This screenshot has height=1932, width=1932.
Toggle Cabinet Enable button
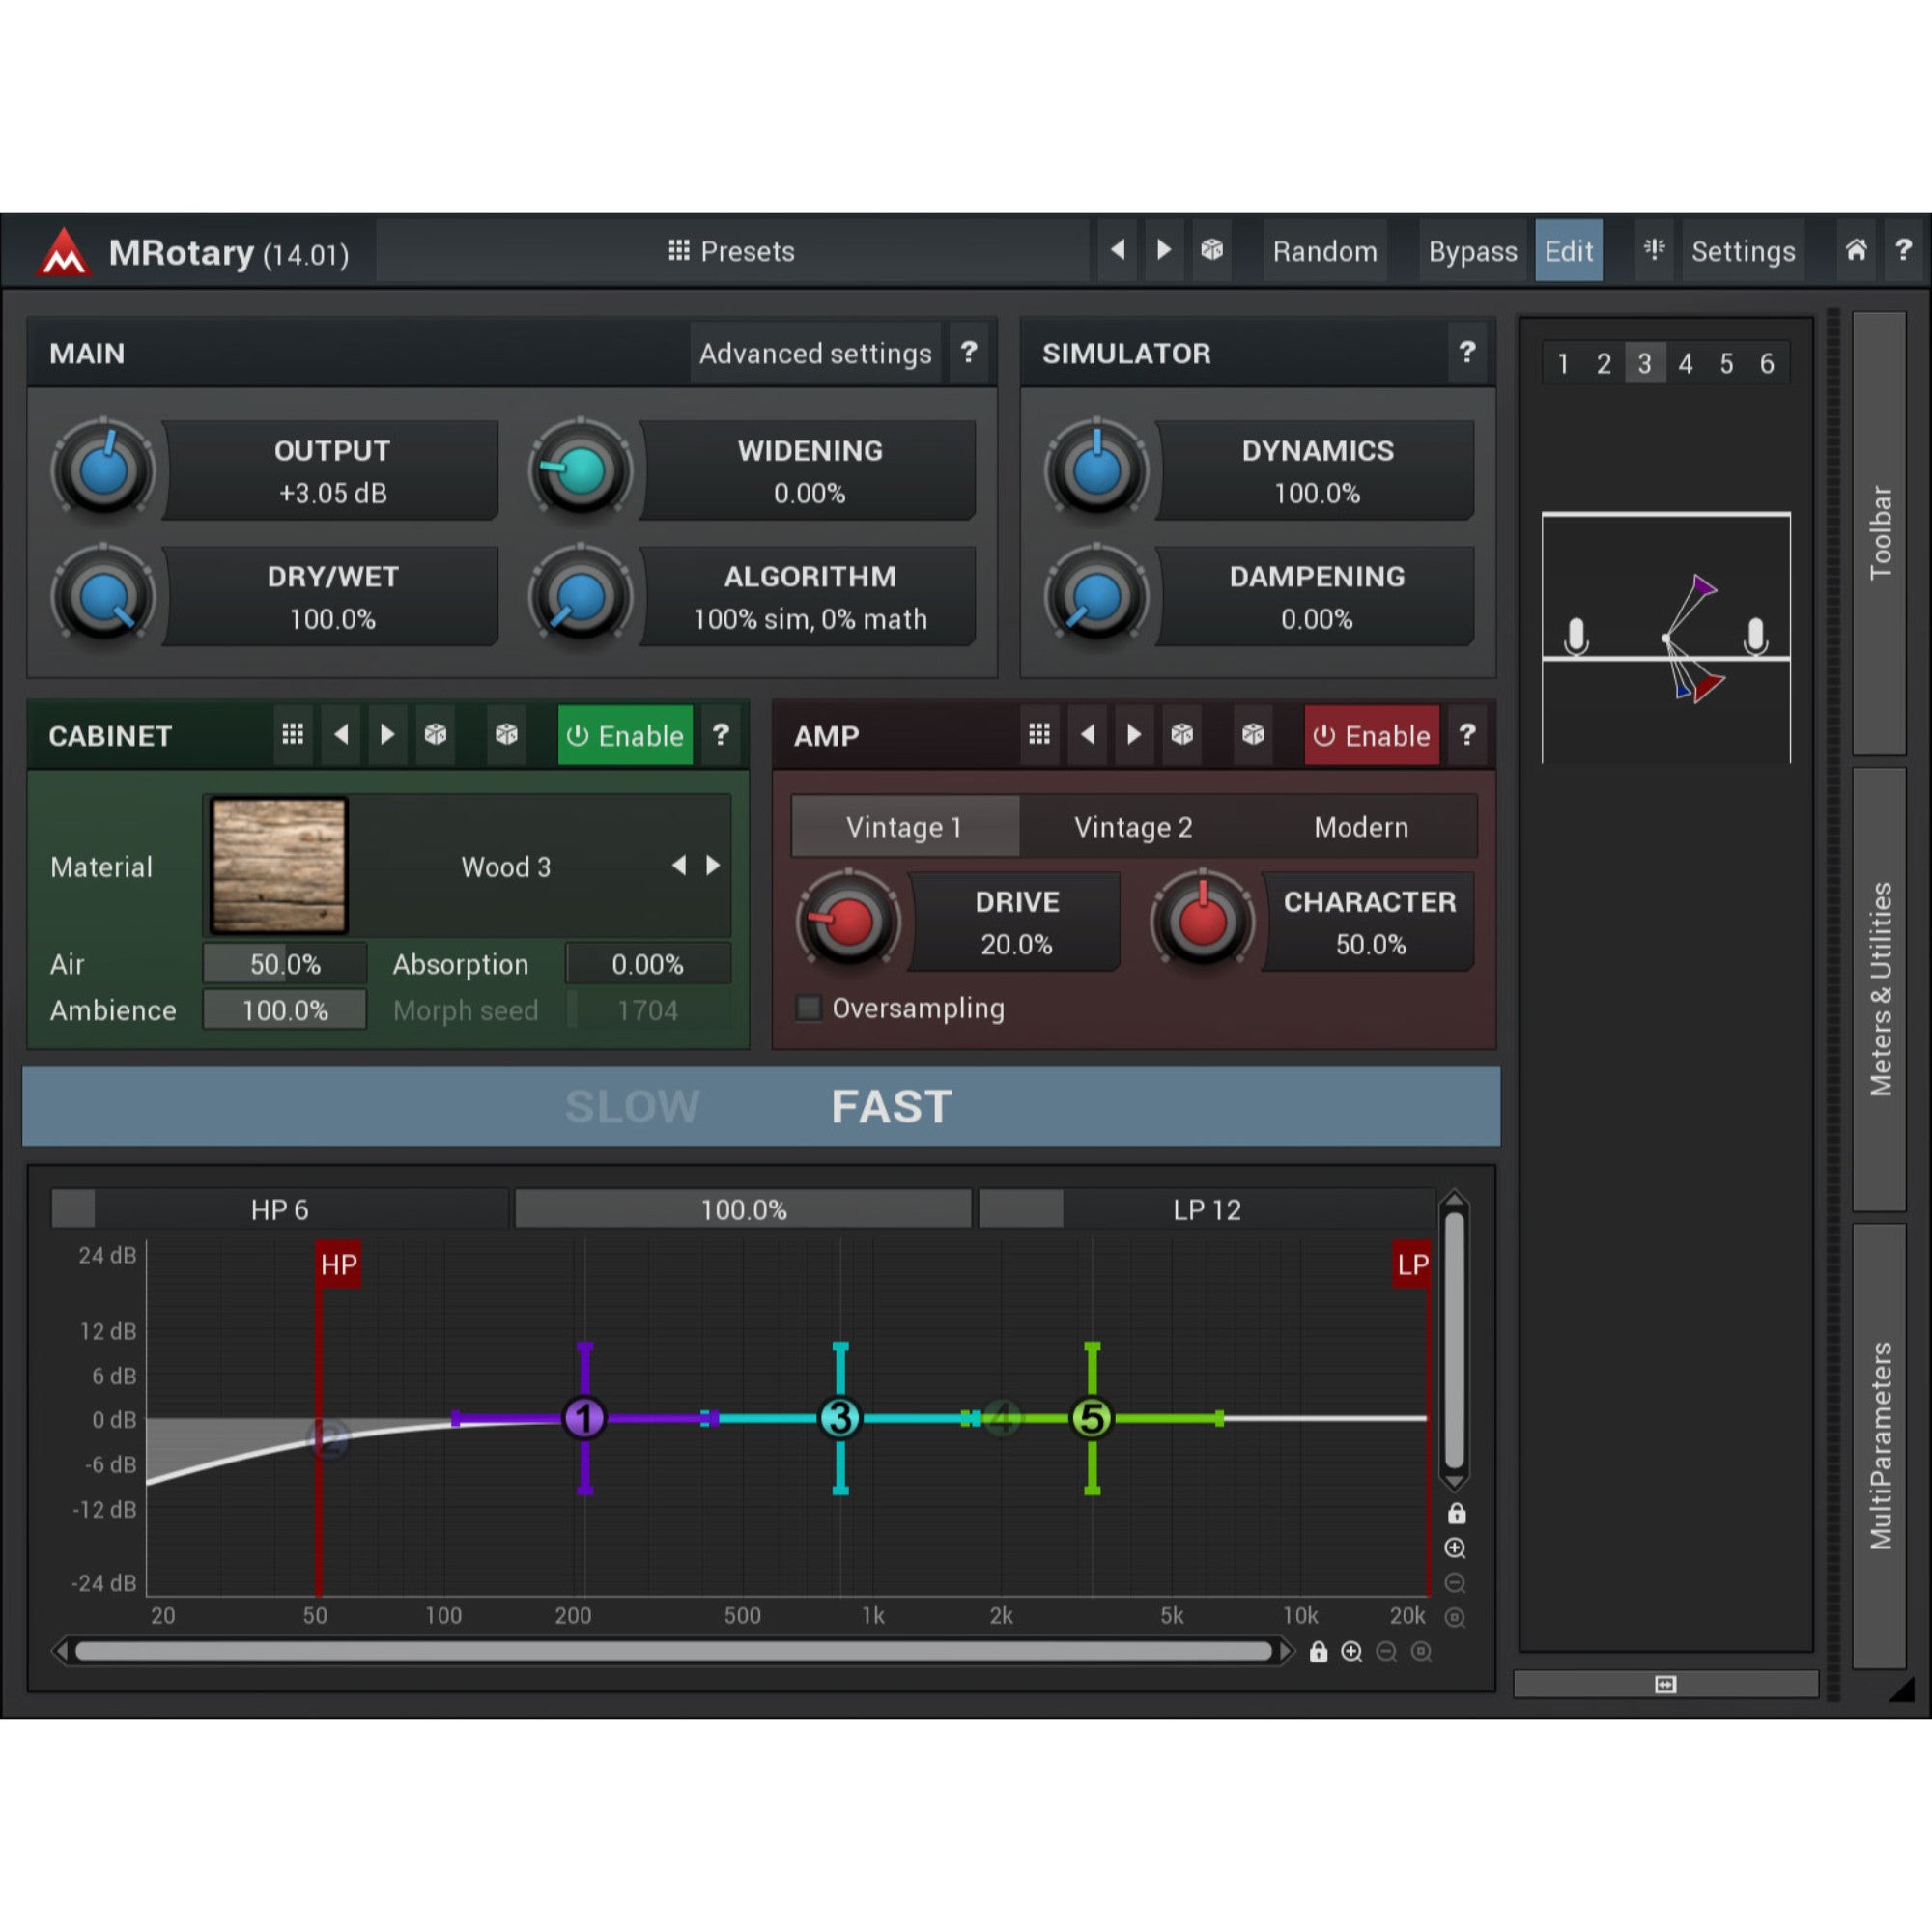[x=625, y=735]
